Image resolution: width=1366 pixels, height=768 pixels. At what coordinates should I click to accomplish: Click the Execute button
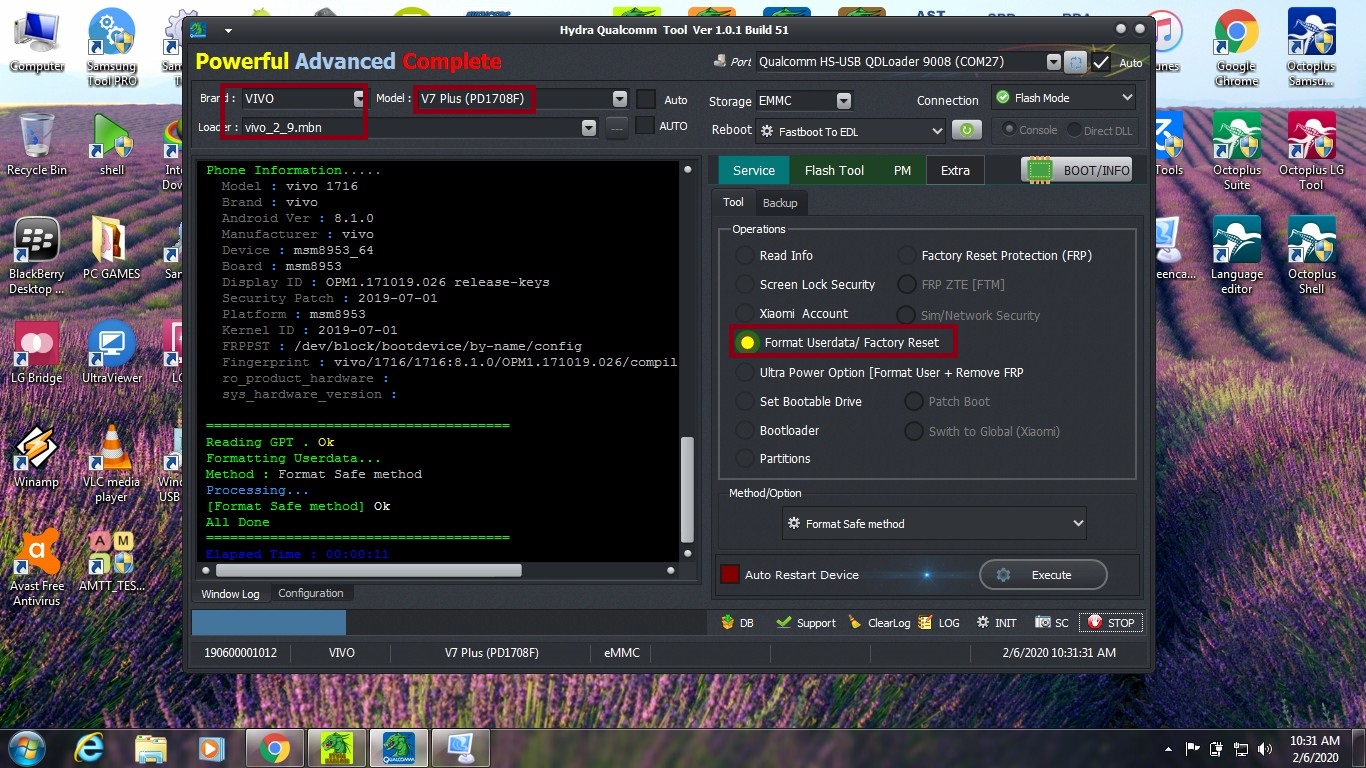click(x=1043, y=575)
